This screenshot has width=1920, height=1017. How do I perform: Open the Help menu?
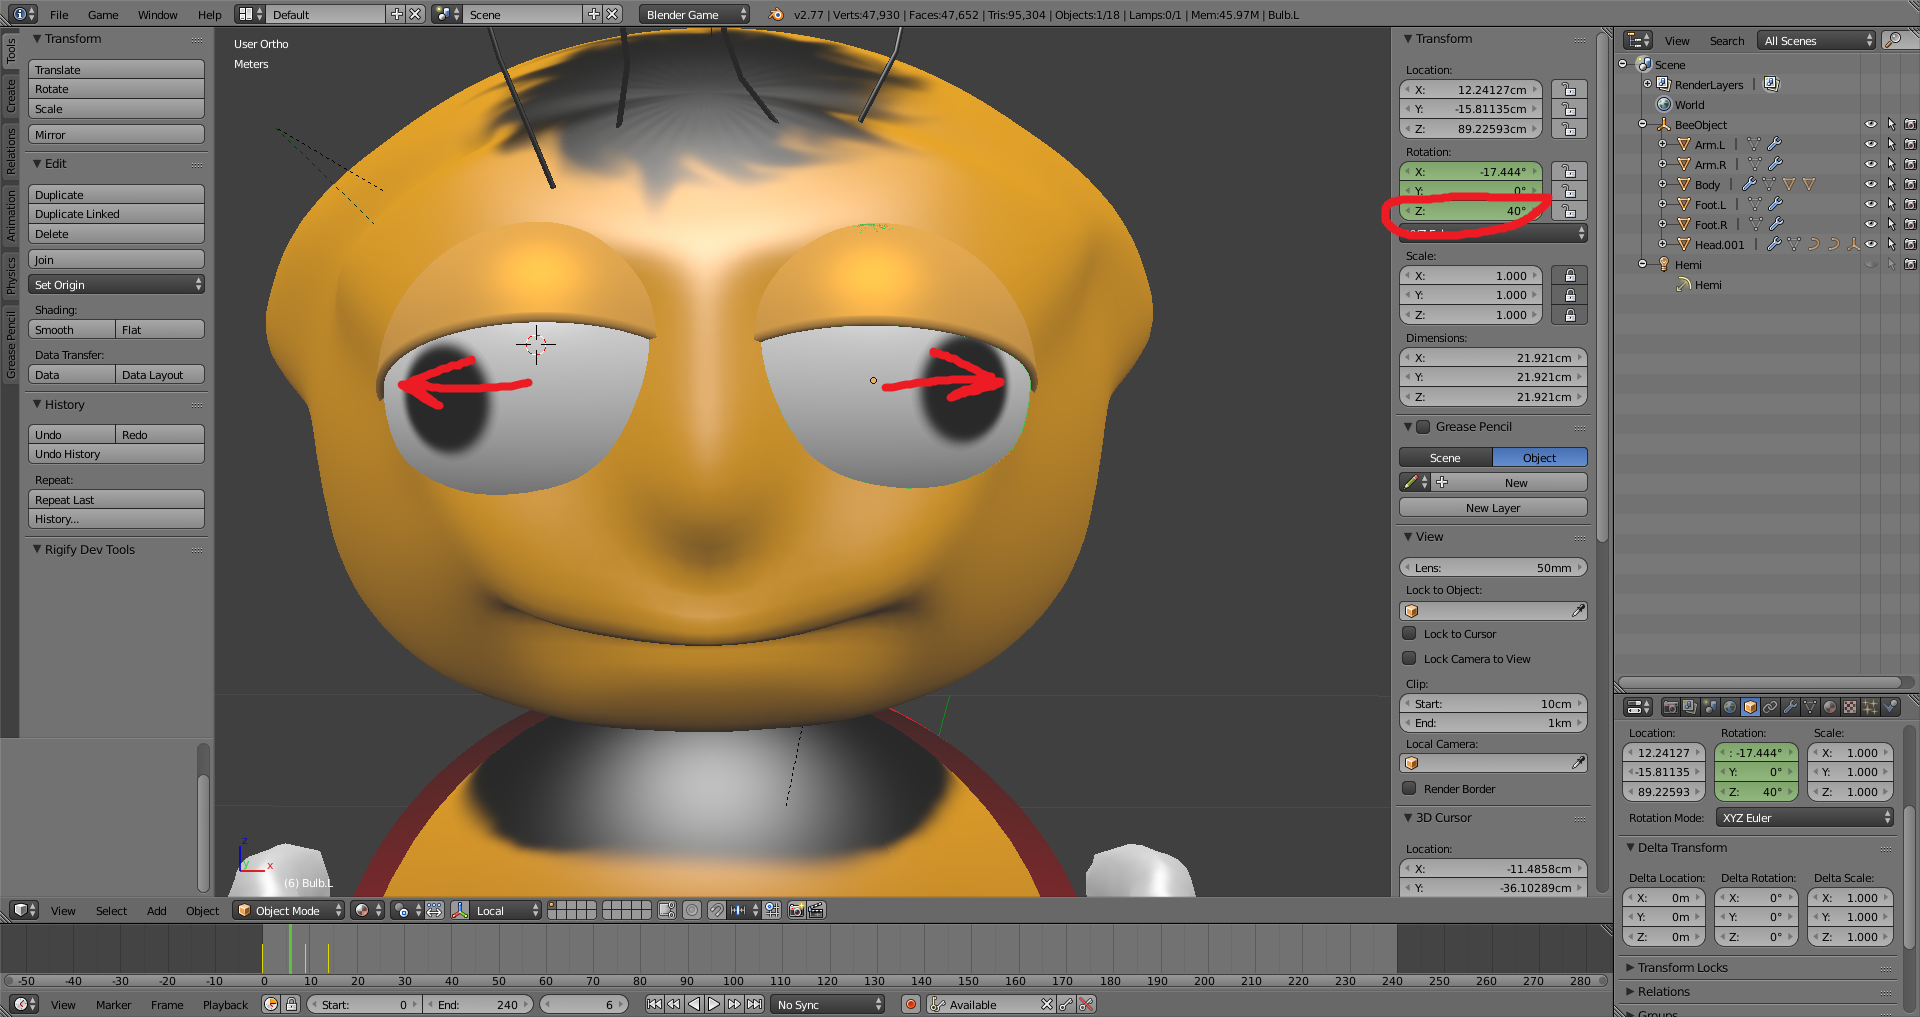click(210, 15)
